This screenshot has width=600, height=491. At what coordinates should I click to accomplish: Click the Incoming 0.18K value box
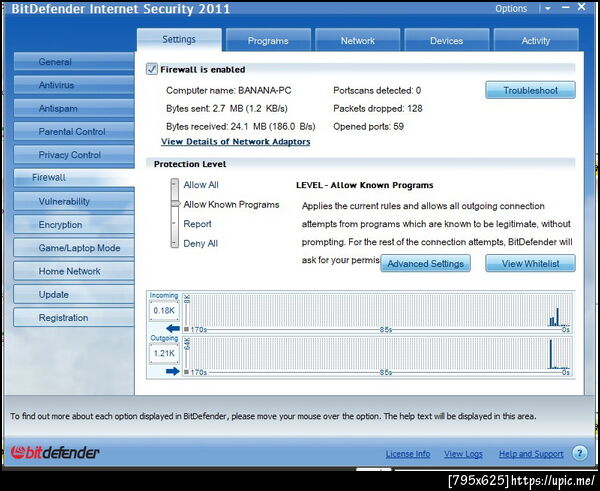coord(164,310)
